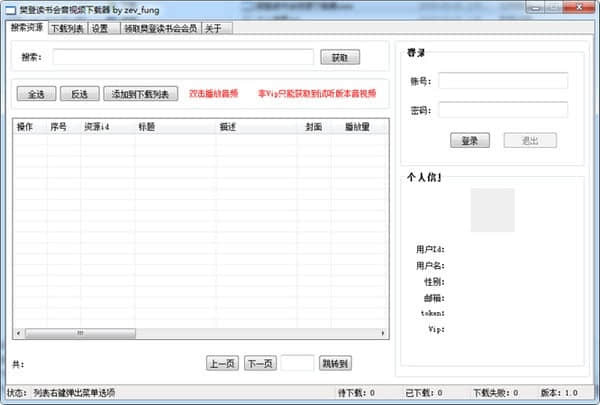Click 添加到下载列表 button

(x=140, y=94)
